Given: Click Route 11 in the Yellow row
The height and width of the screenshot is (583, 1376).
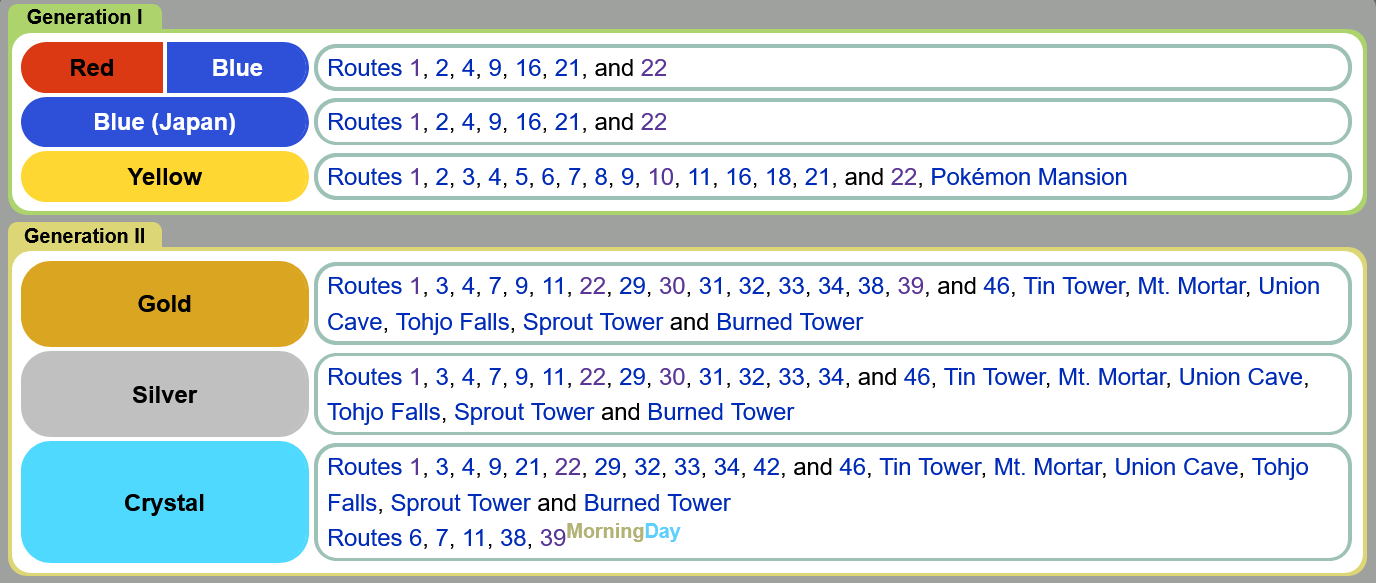Looking at the screenshot, I should tap(699, 177).
